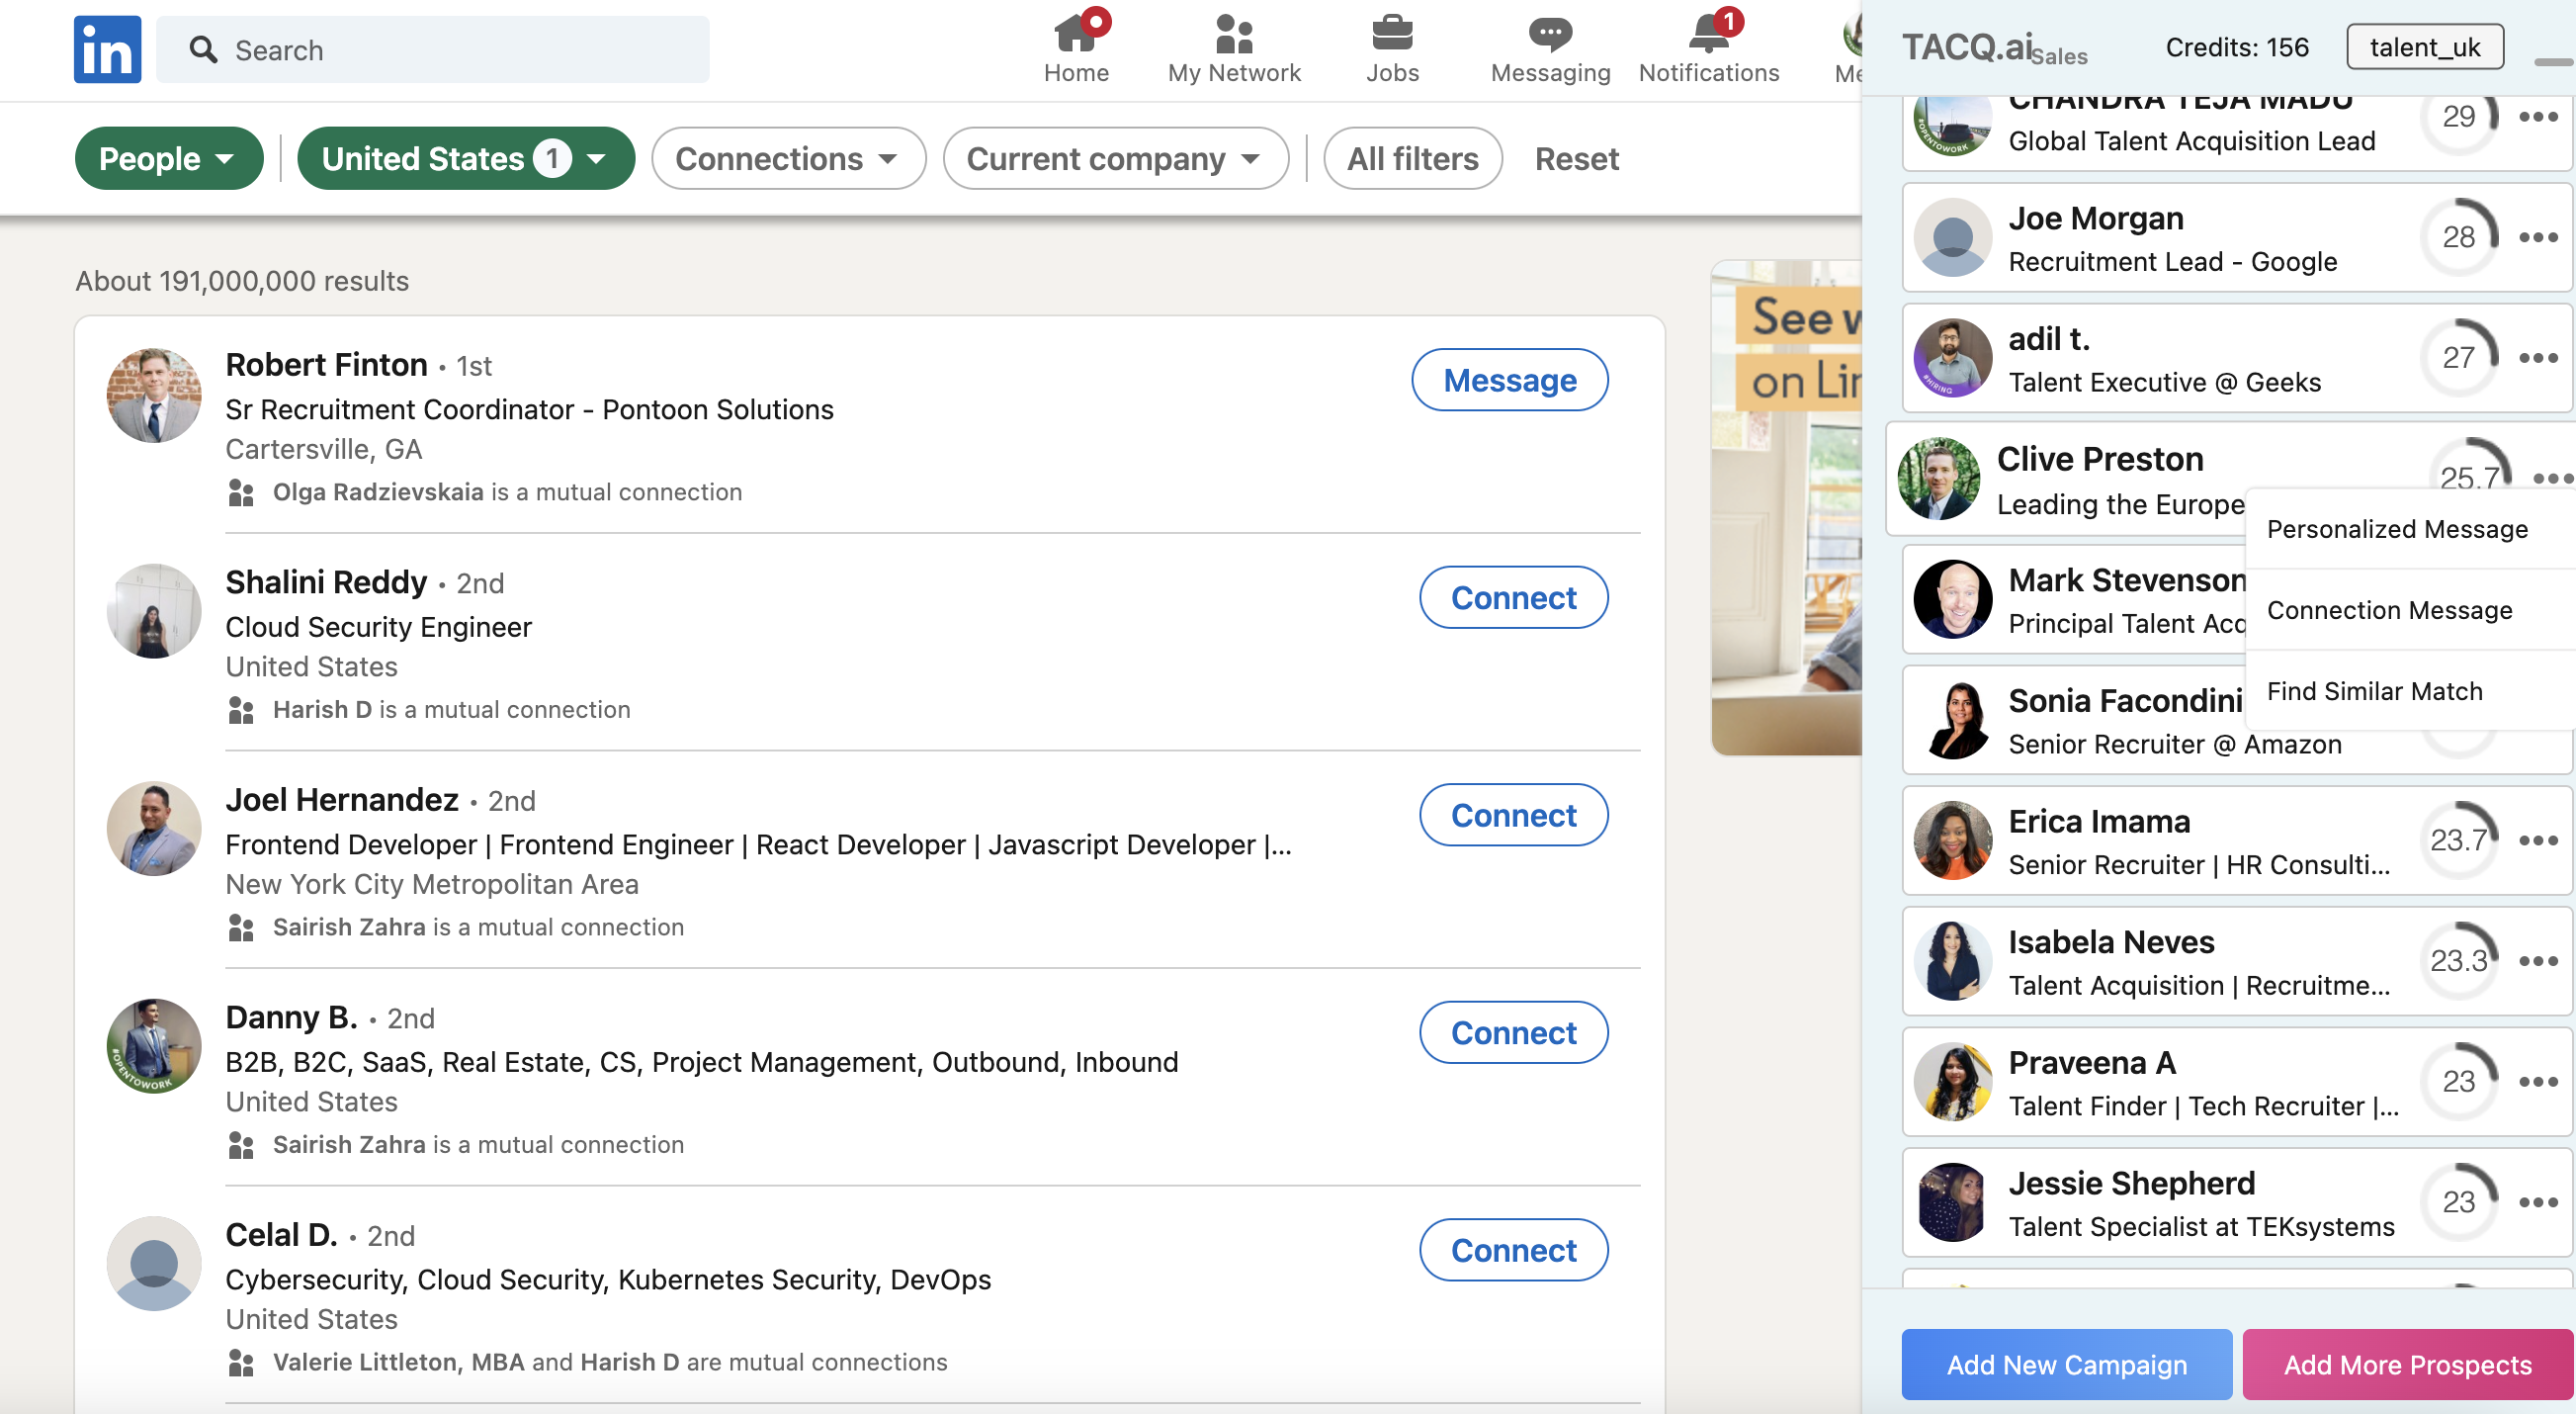Open the Jobs briefcase icon

(1392, 34)
